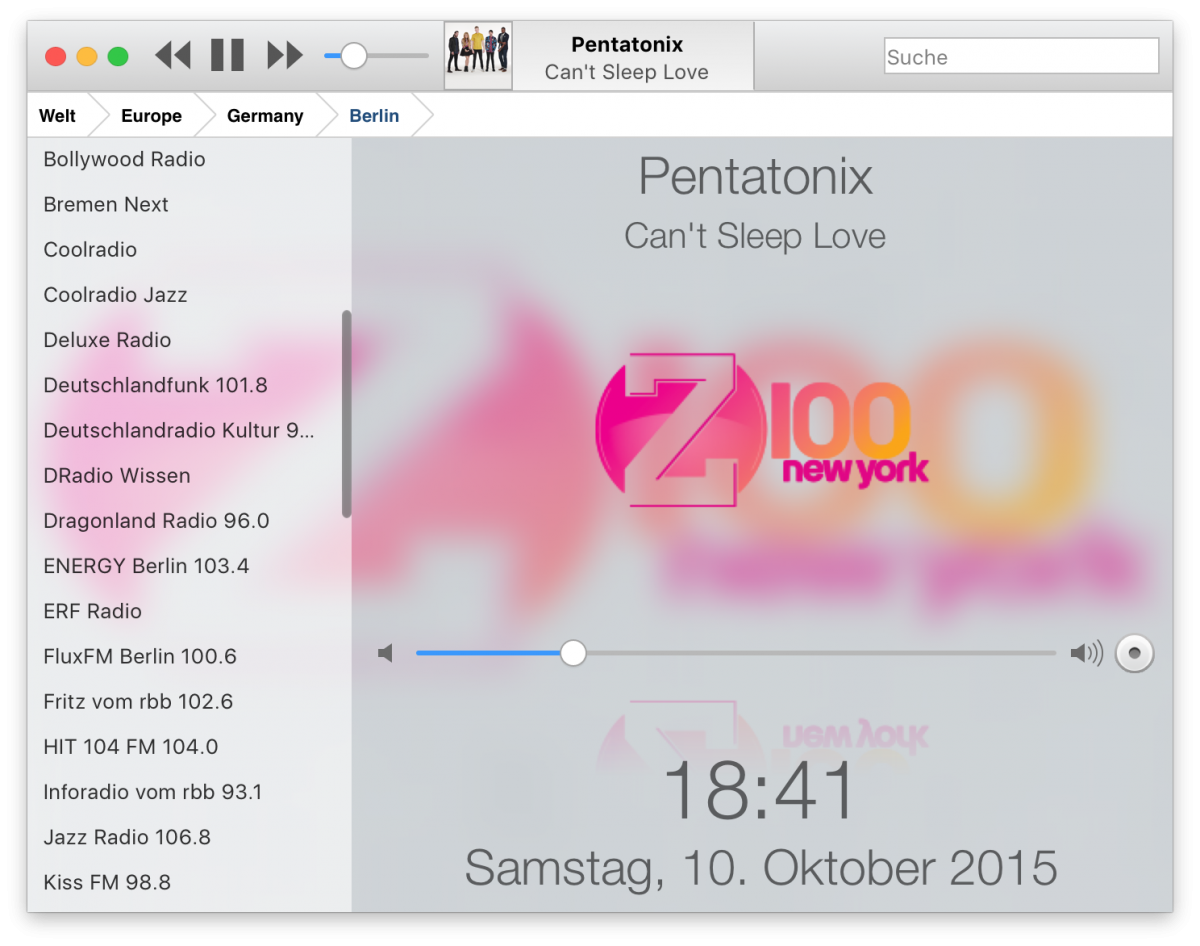
Task: Choose Deutschlandradio Kultur station
Action: pos(189,430)
